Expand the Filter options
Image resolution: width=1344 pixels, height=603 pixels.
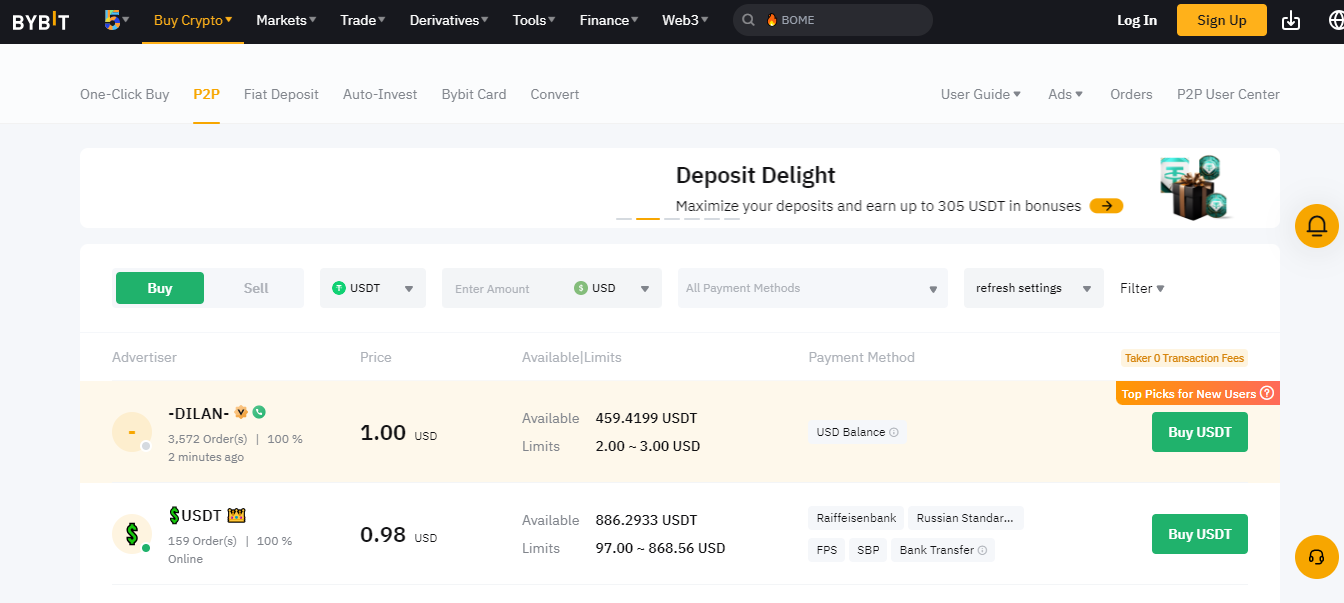point(1142,288)
